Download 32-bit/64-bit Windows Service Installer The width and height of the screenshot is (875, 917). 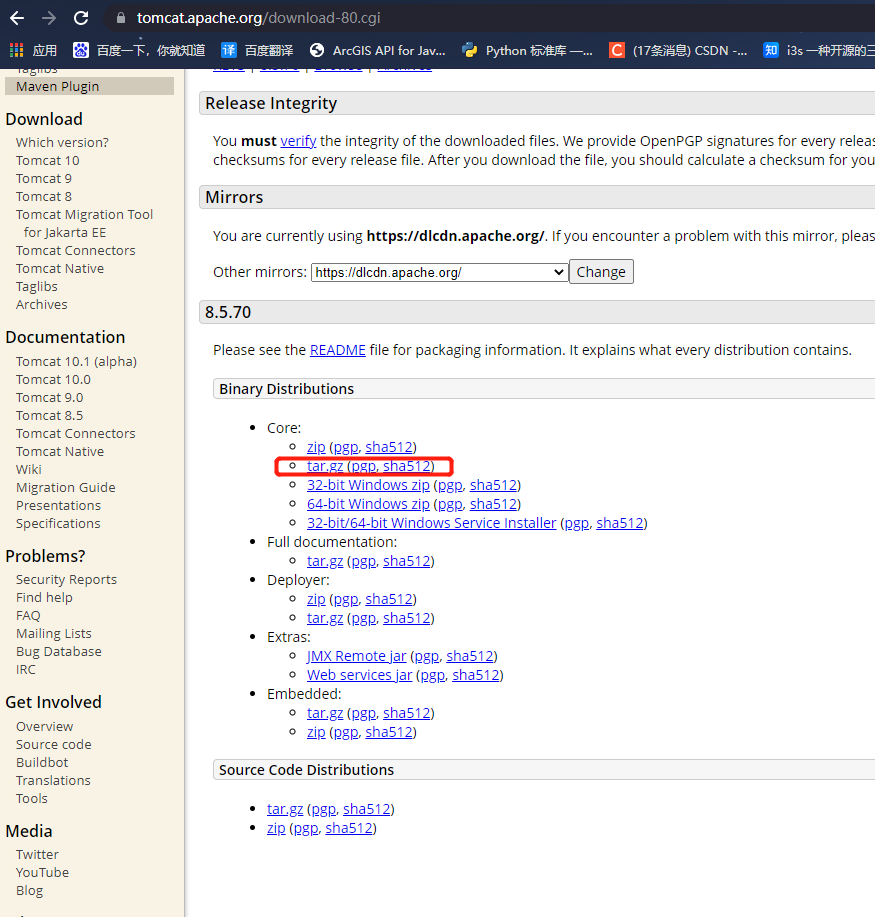(432, 523)
